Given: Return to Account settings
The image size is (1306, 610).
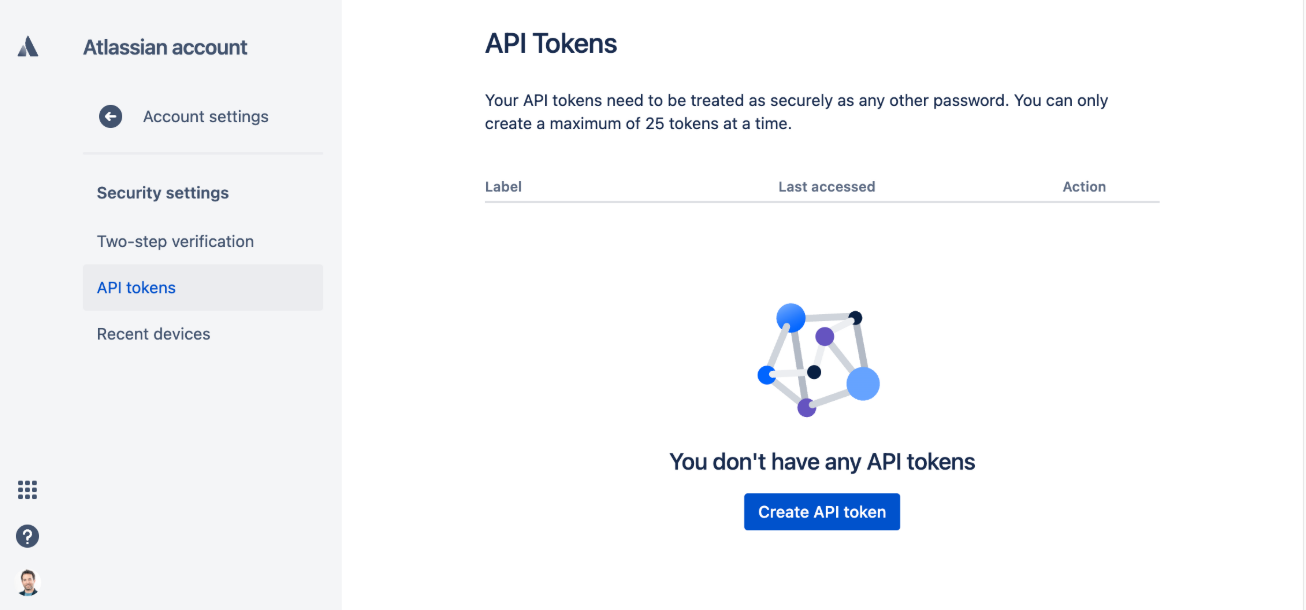Looking at the screenshot, I should tap(206, 116).
